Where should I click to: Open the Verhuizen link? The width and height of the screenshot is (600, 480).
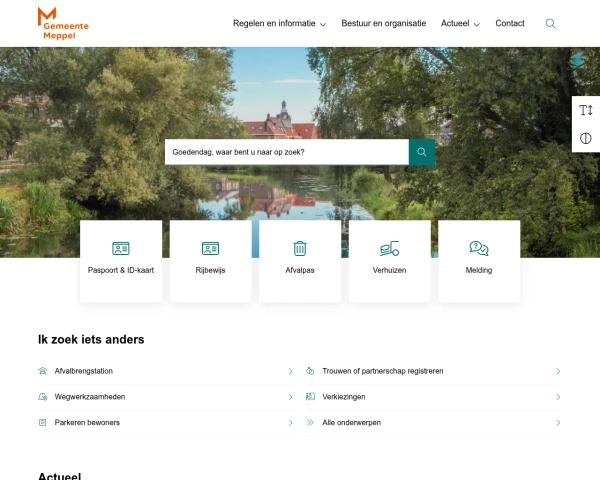click(x=390, y=261)
